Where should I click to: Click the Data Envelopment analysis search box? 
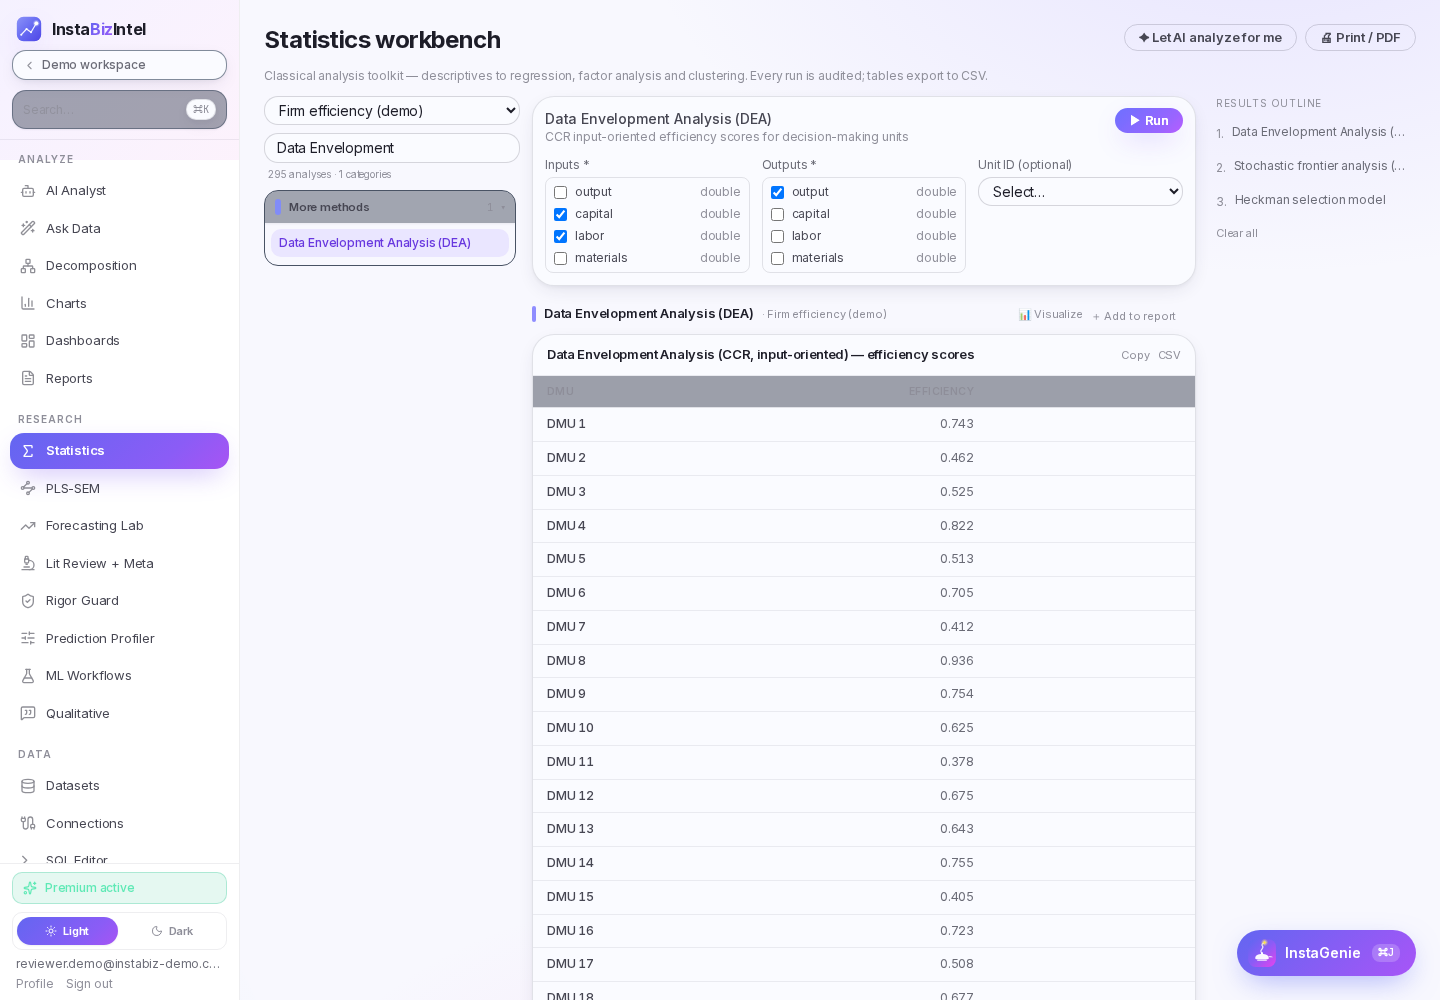point(392,148)
